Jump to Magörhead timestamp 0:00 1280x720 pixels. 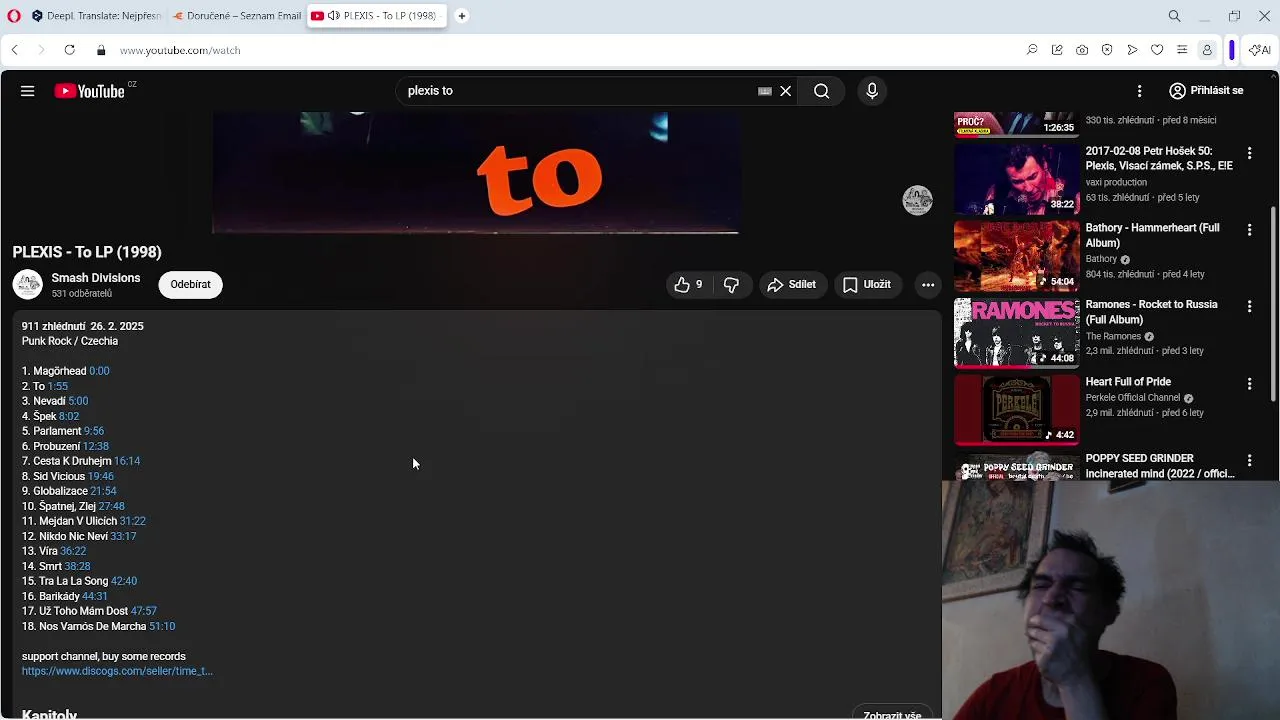[x=99, y=371]
